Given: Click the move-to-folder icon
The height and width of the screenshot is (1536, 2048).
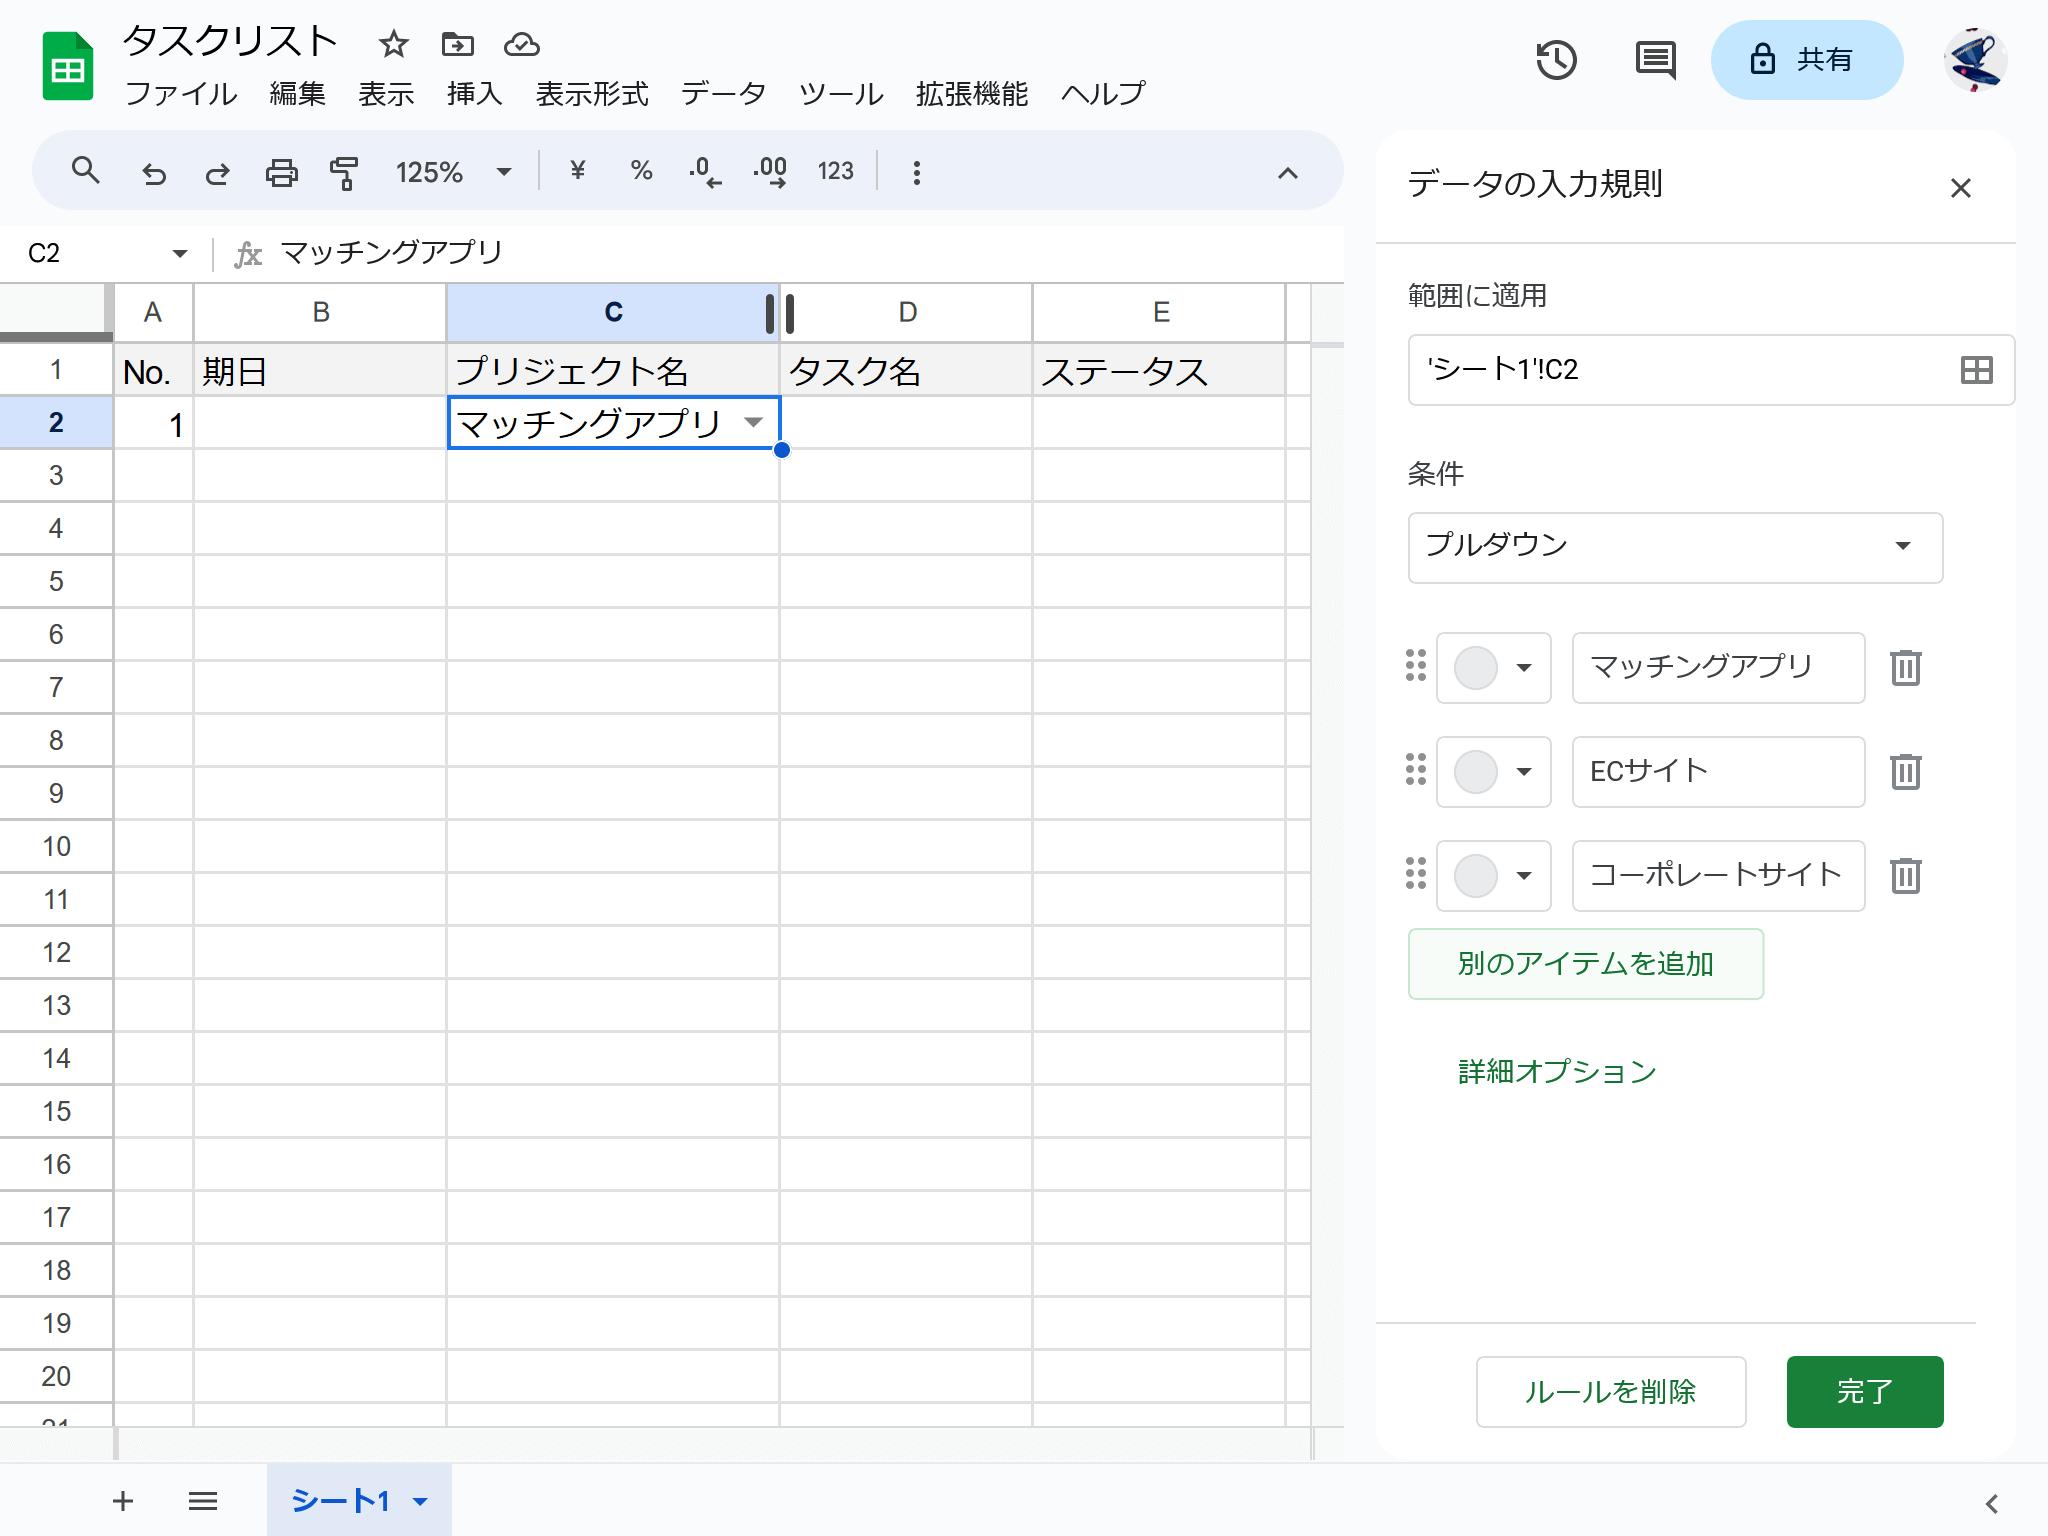Looking at the screenshot, I should [458, 44].
